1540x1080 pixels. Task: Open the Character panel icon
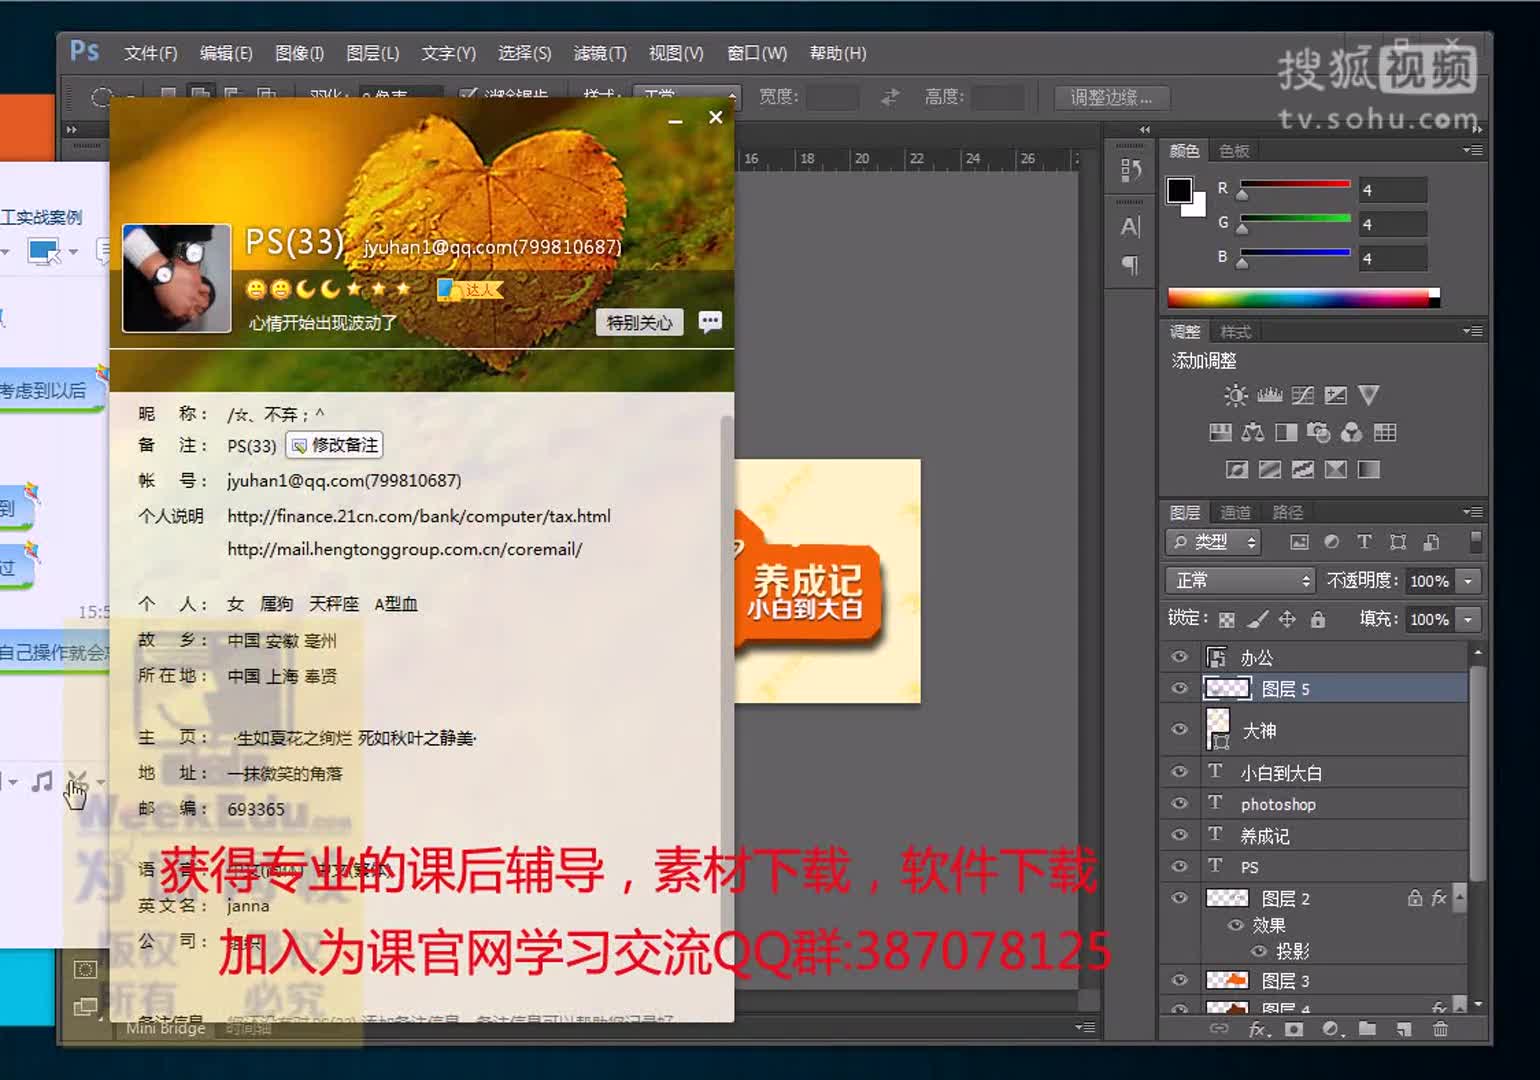pyautogui.click(x=1130, y=227)
